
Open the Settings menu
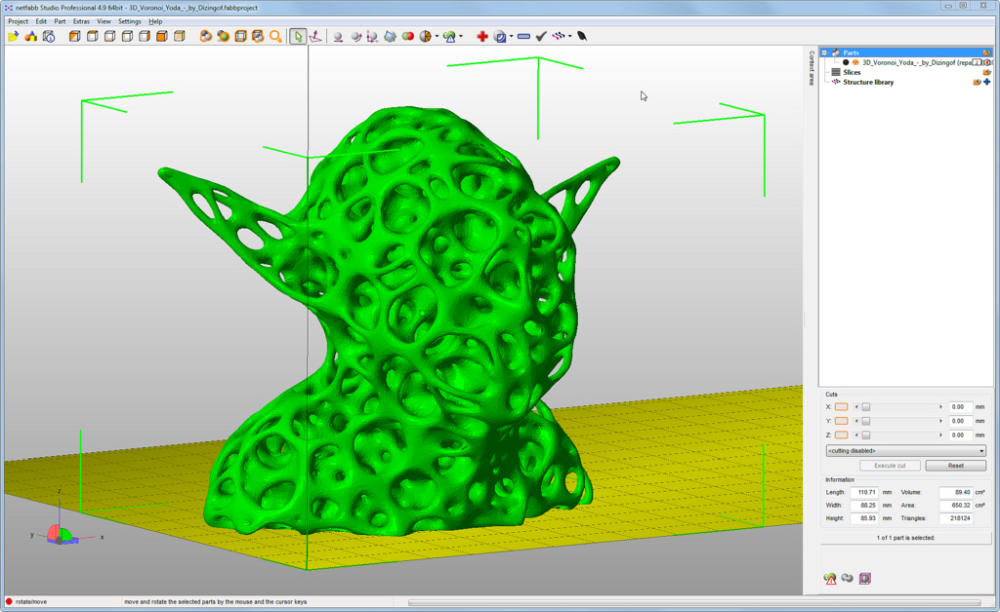point(129,21)
